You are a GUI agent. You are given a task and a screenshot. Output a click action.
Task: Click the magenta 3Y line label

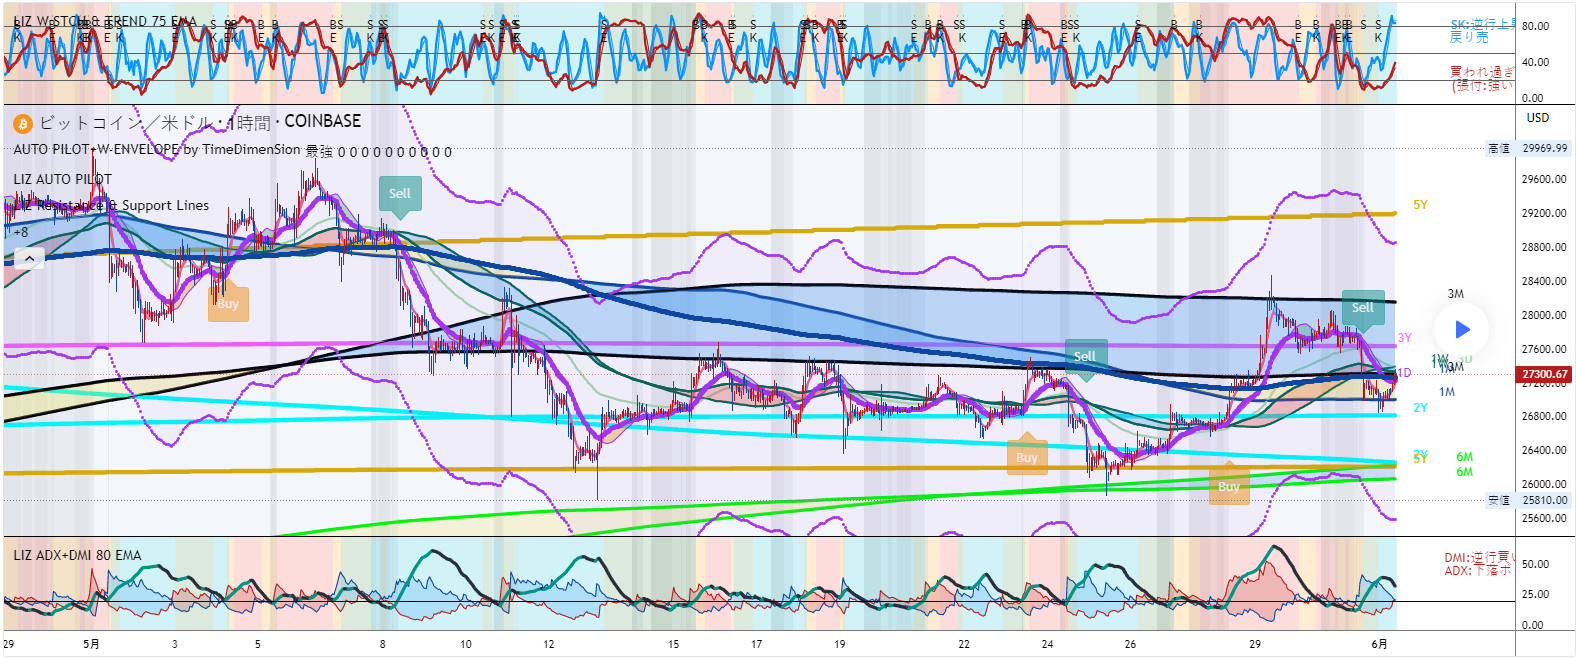click(x=1404, y=338)
